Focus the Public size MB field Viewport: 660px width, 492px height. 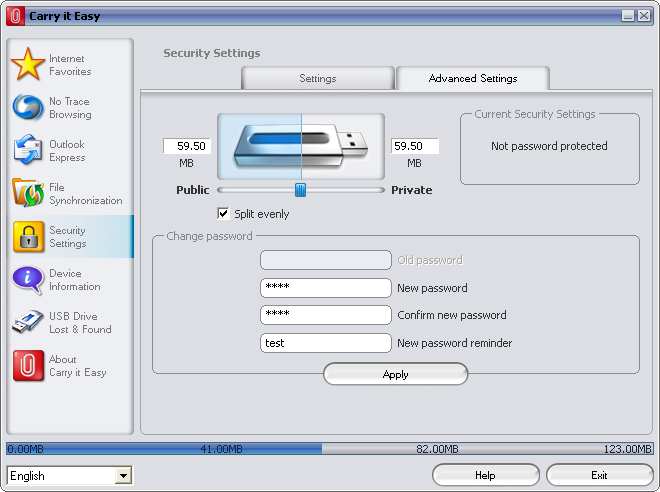coord(187,146)
